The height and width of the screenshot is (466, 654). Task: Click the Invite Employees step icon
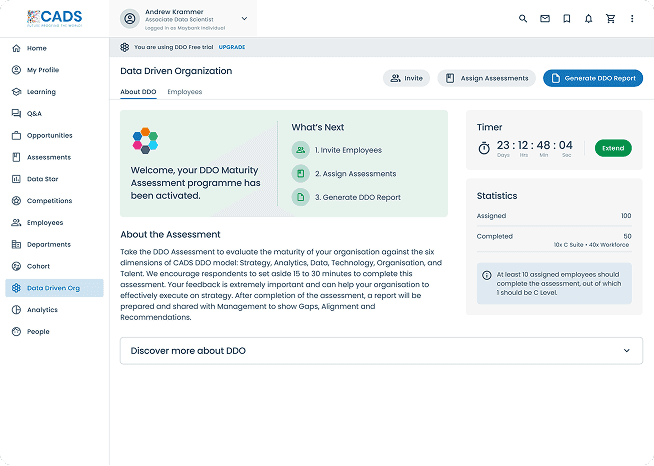click(300, 150)
